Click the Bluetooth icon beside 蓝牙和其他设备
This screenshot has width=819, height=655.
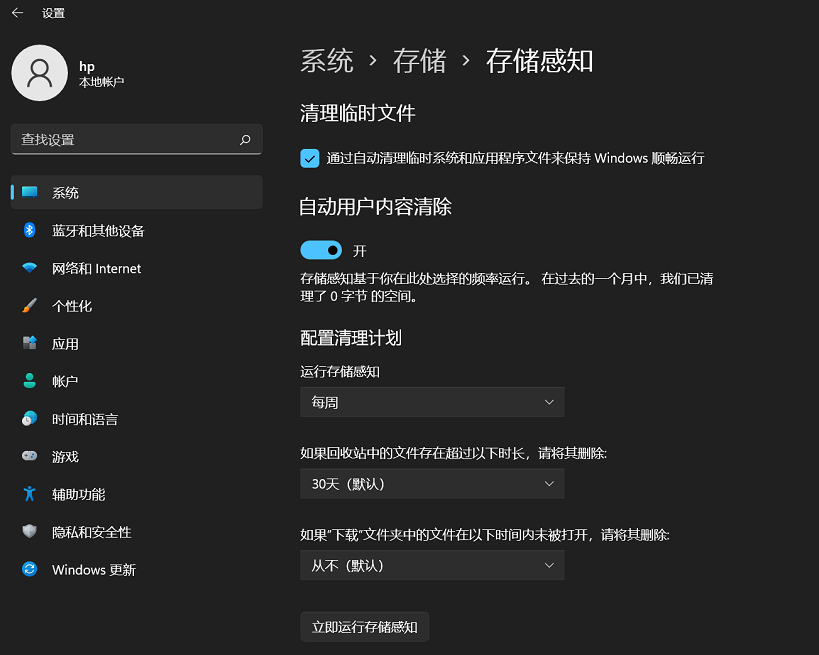30,230
